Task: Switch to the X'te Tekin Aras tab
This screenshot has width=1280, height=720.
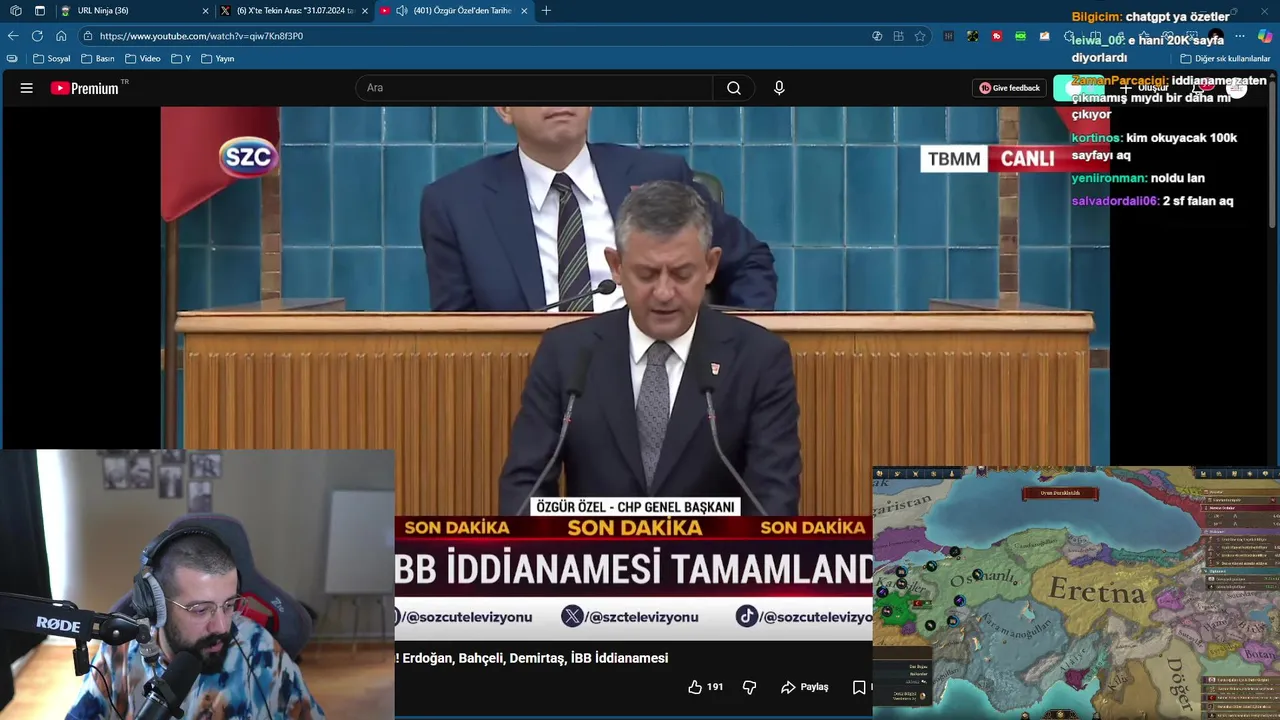Action: click(x=295, y=11)
